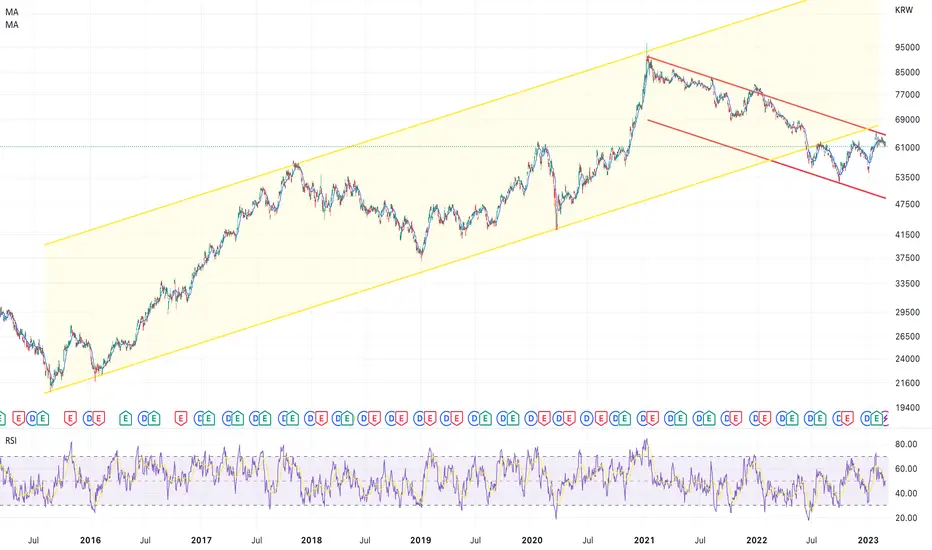Click the 33500 price axis label
Screen dimensions: 932x550
click(x=908, y=284)
